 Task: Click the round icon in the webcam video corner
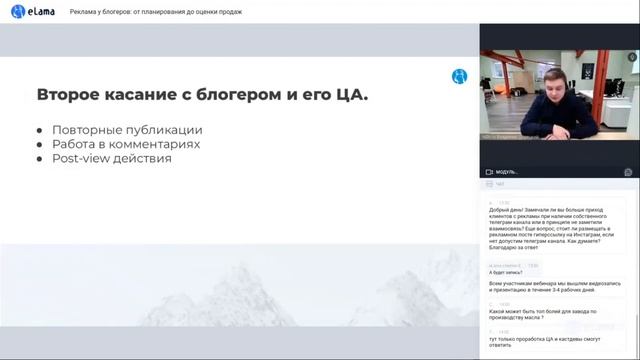(x=632, y=57)
